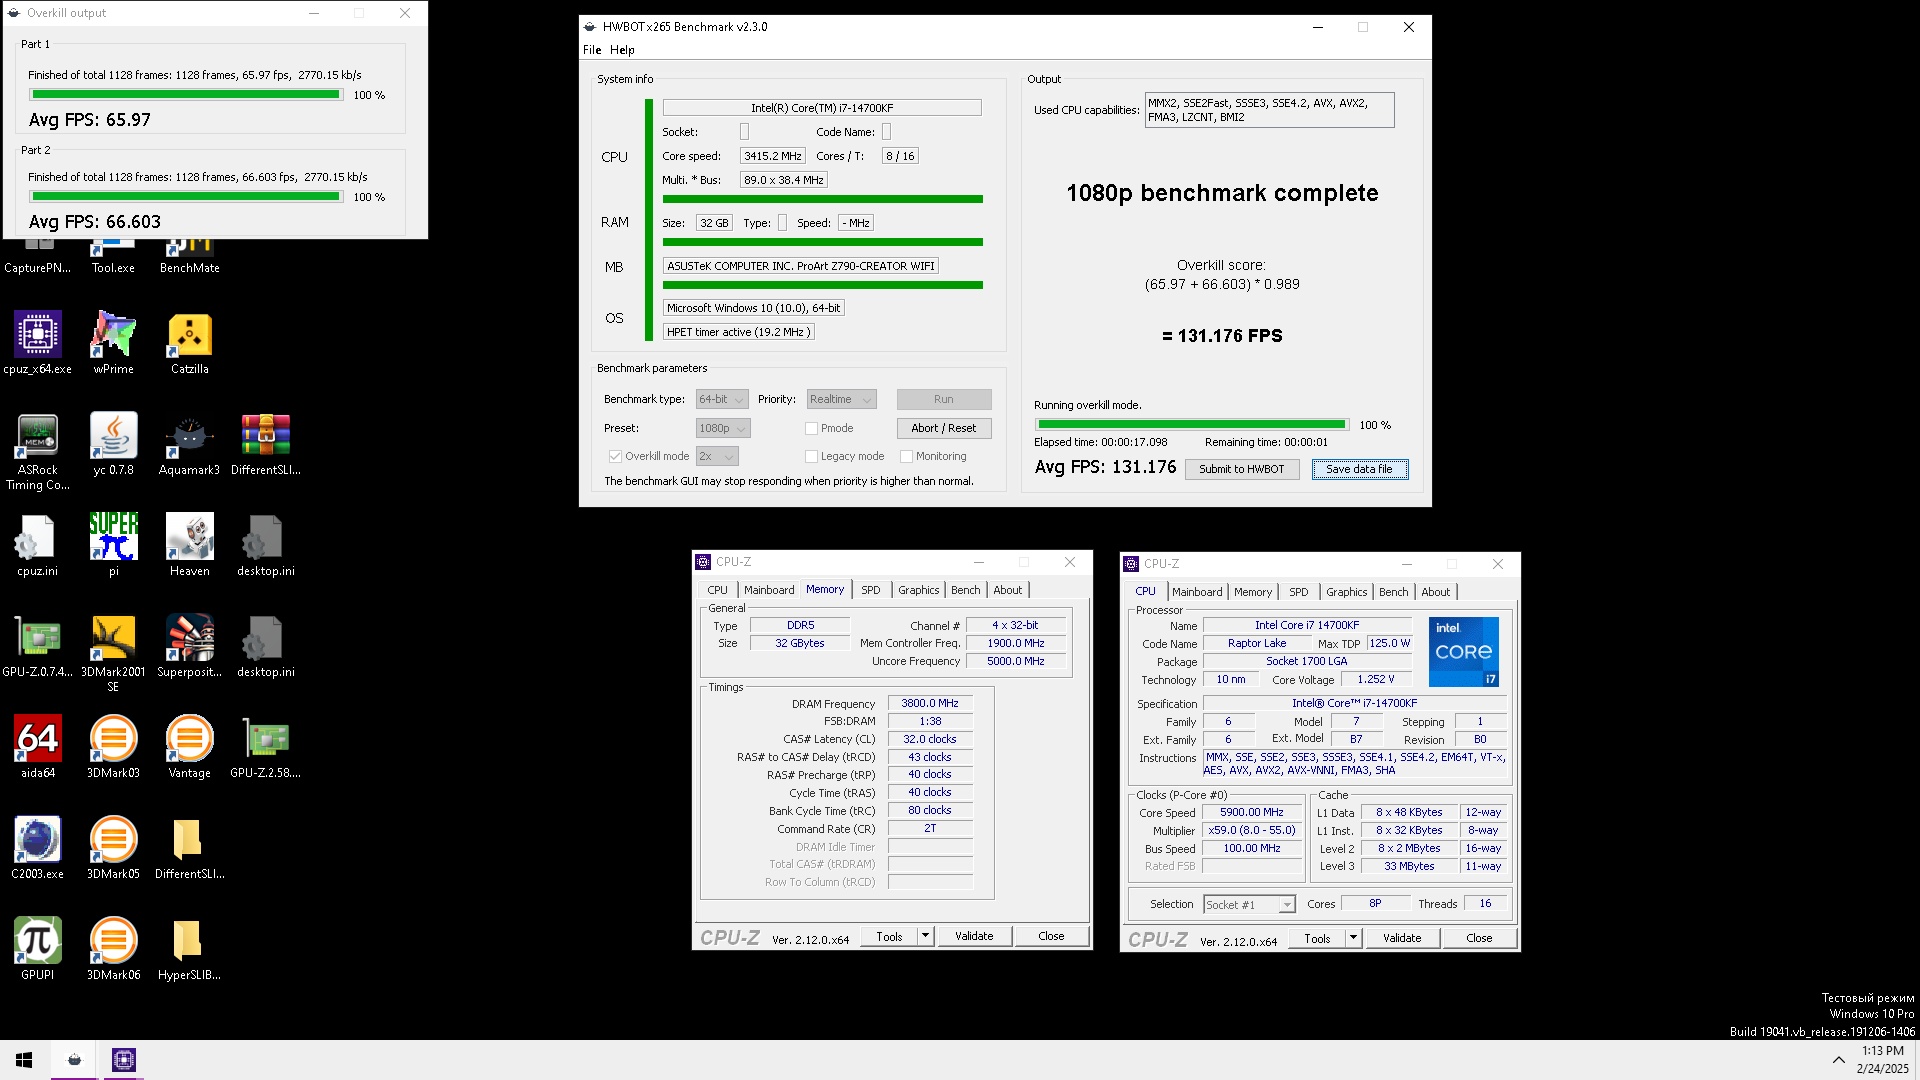
Task: Launch aida64 desktop icon
Action: (38, 747)
